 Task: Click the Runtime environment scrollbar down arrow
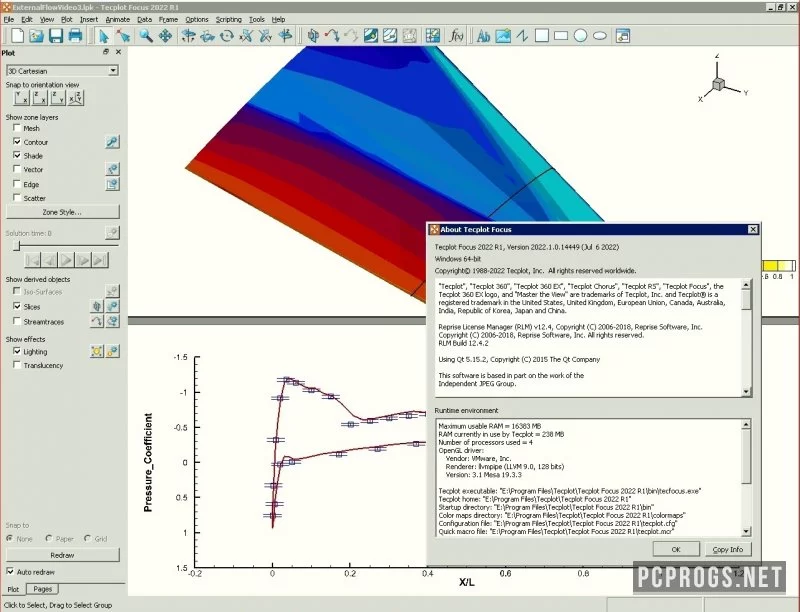tap(746, 531)
